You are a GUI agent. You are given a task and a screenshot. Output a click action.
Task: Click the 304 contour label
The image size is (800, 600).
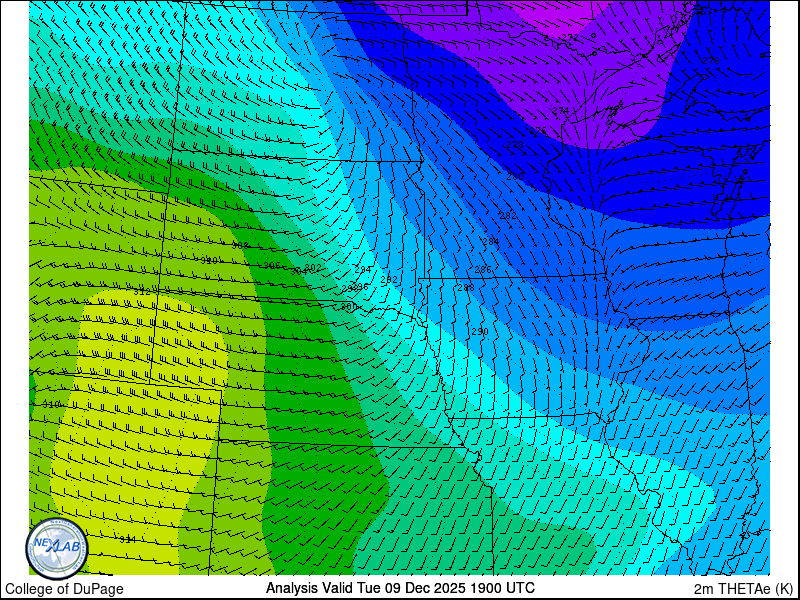[299, 271]
